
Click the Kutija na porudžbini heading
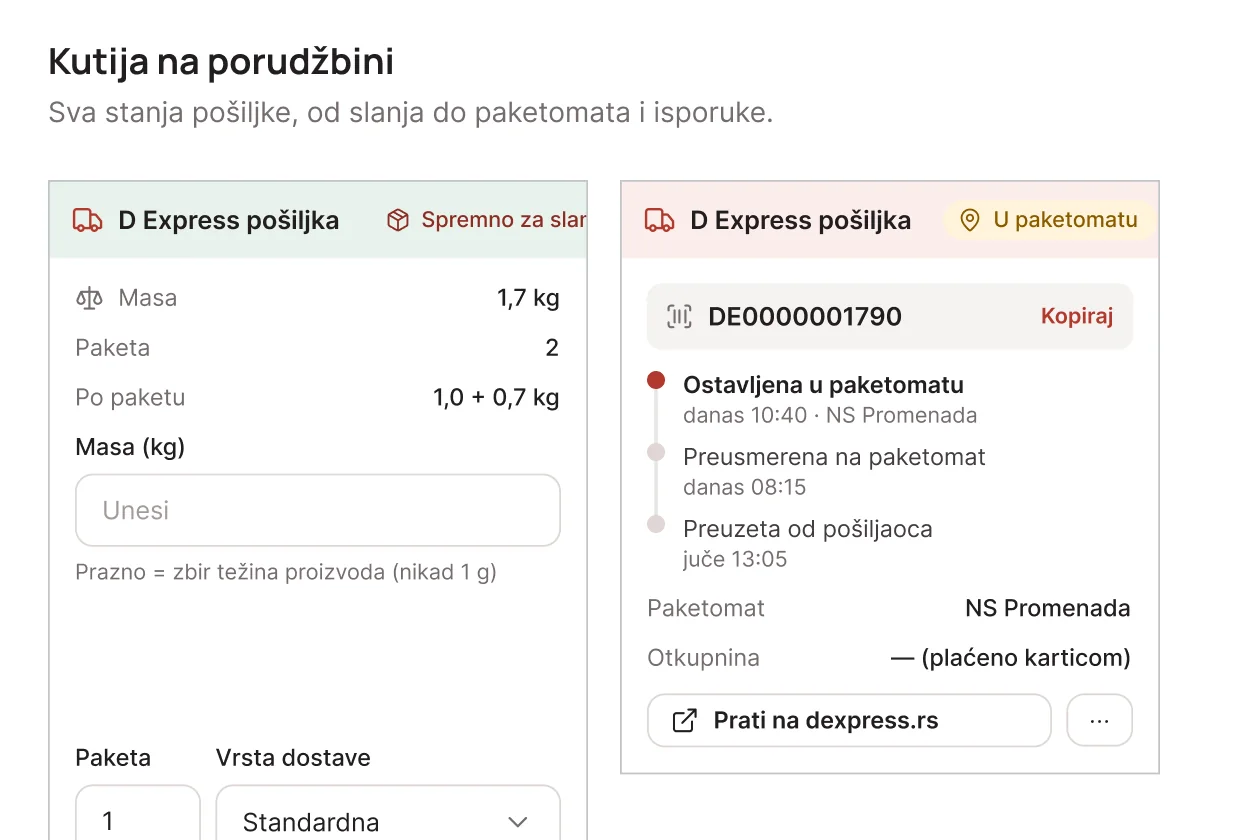(x=221, y=62)
